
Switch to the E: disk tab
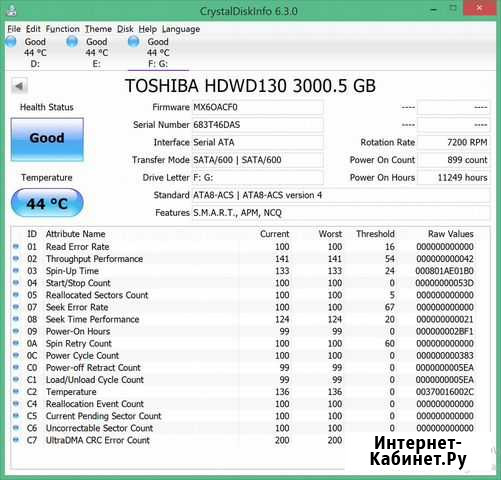click(97, 53)
